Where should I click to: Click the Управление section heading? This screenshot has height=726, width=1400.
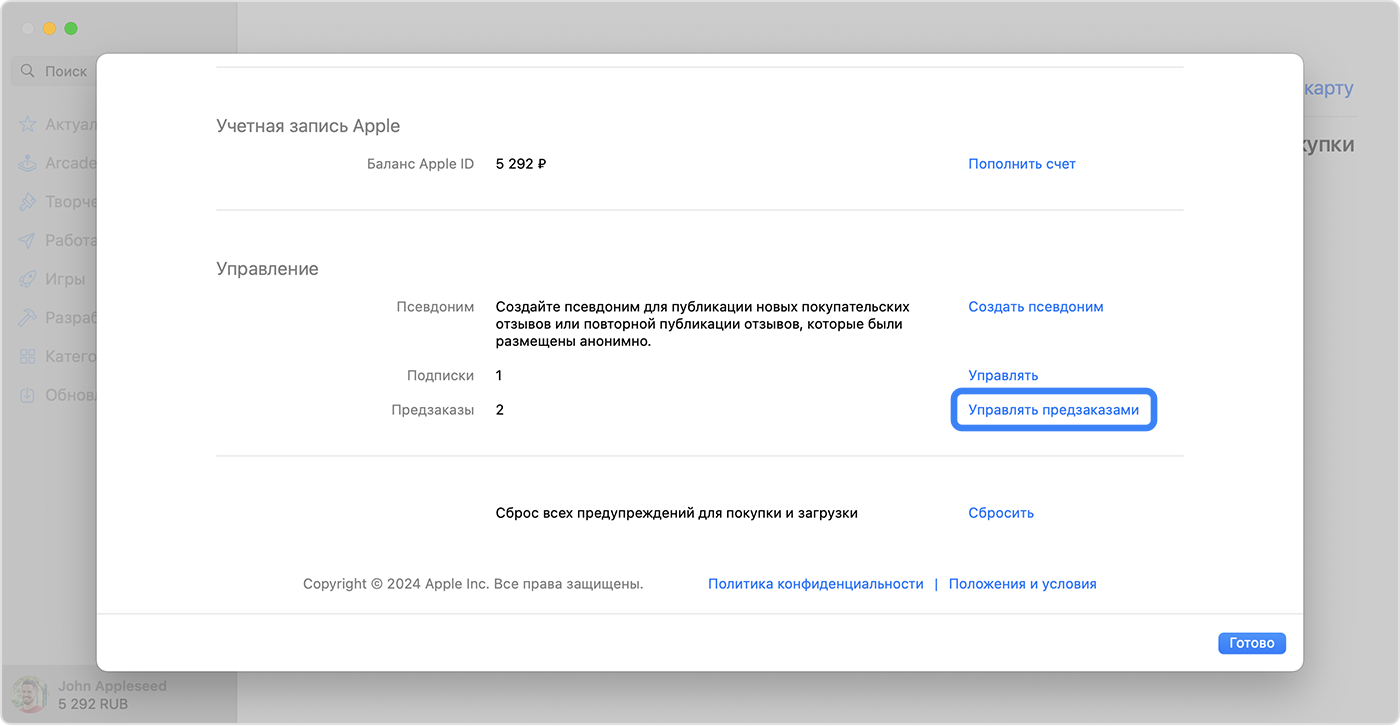click(267, 269)
